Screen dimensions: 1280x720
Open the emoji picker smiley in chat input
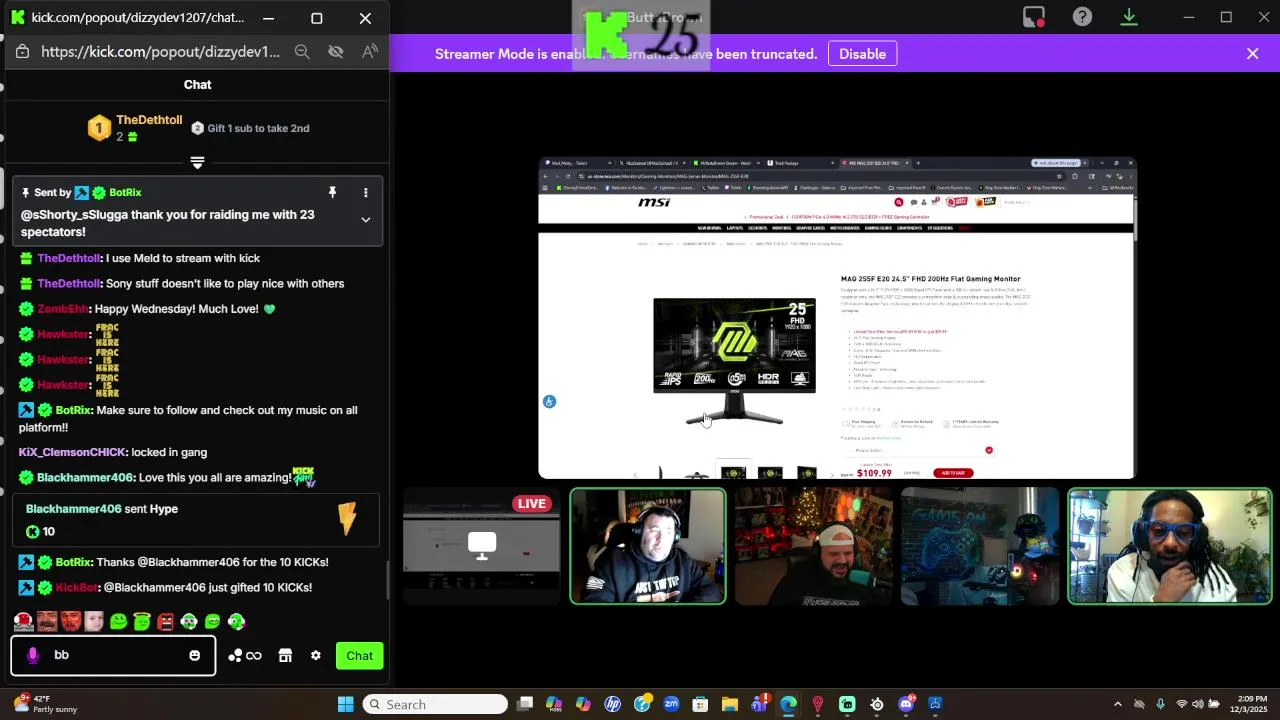point(194,656)
